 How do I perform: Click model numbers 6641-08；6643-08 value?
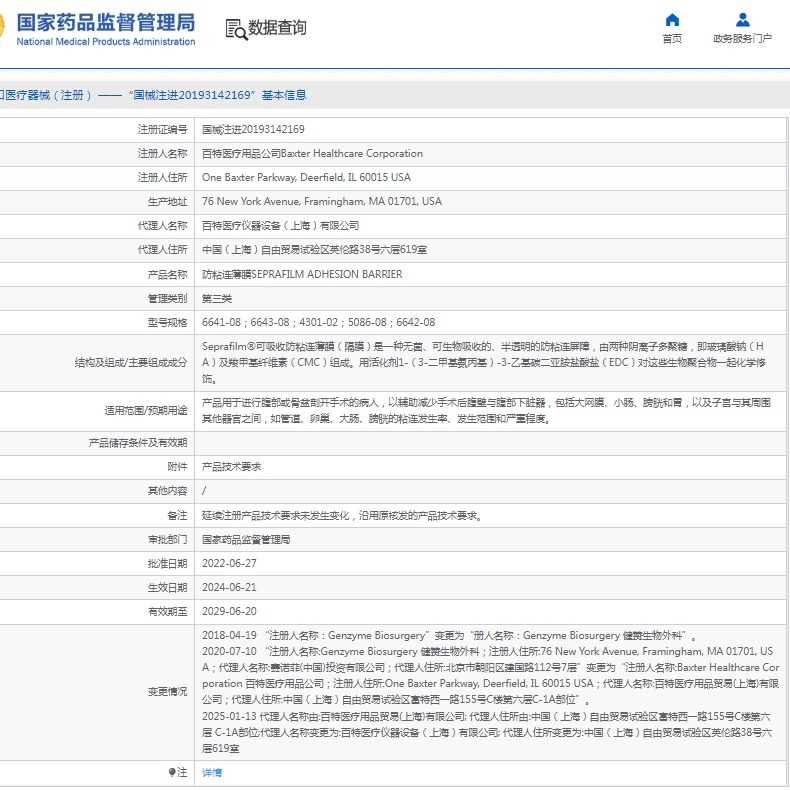[x=318, y=322]
